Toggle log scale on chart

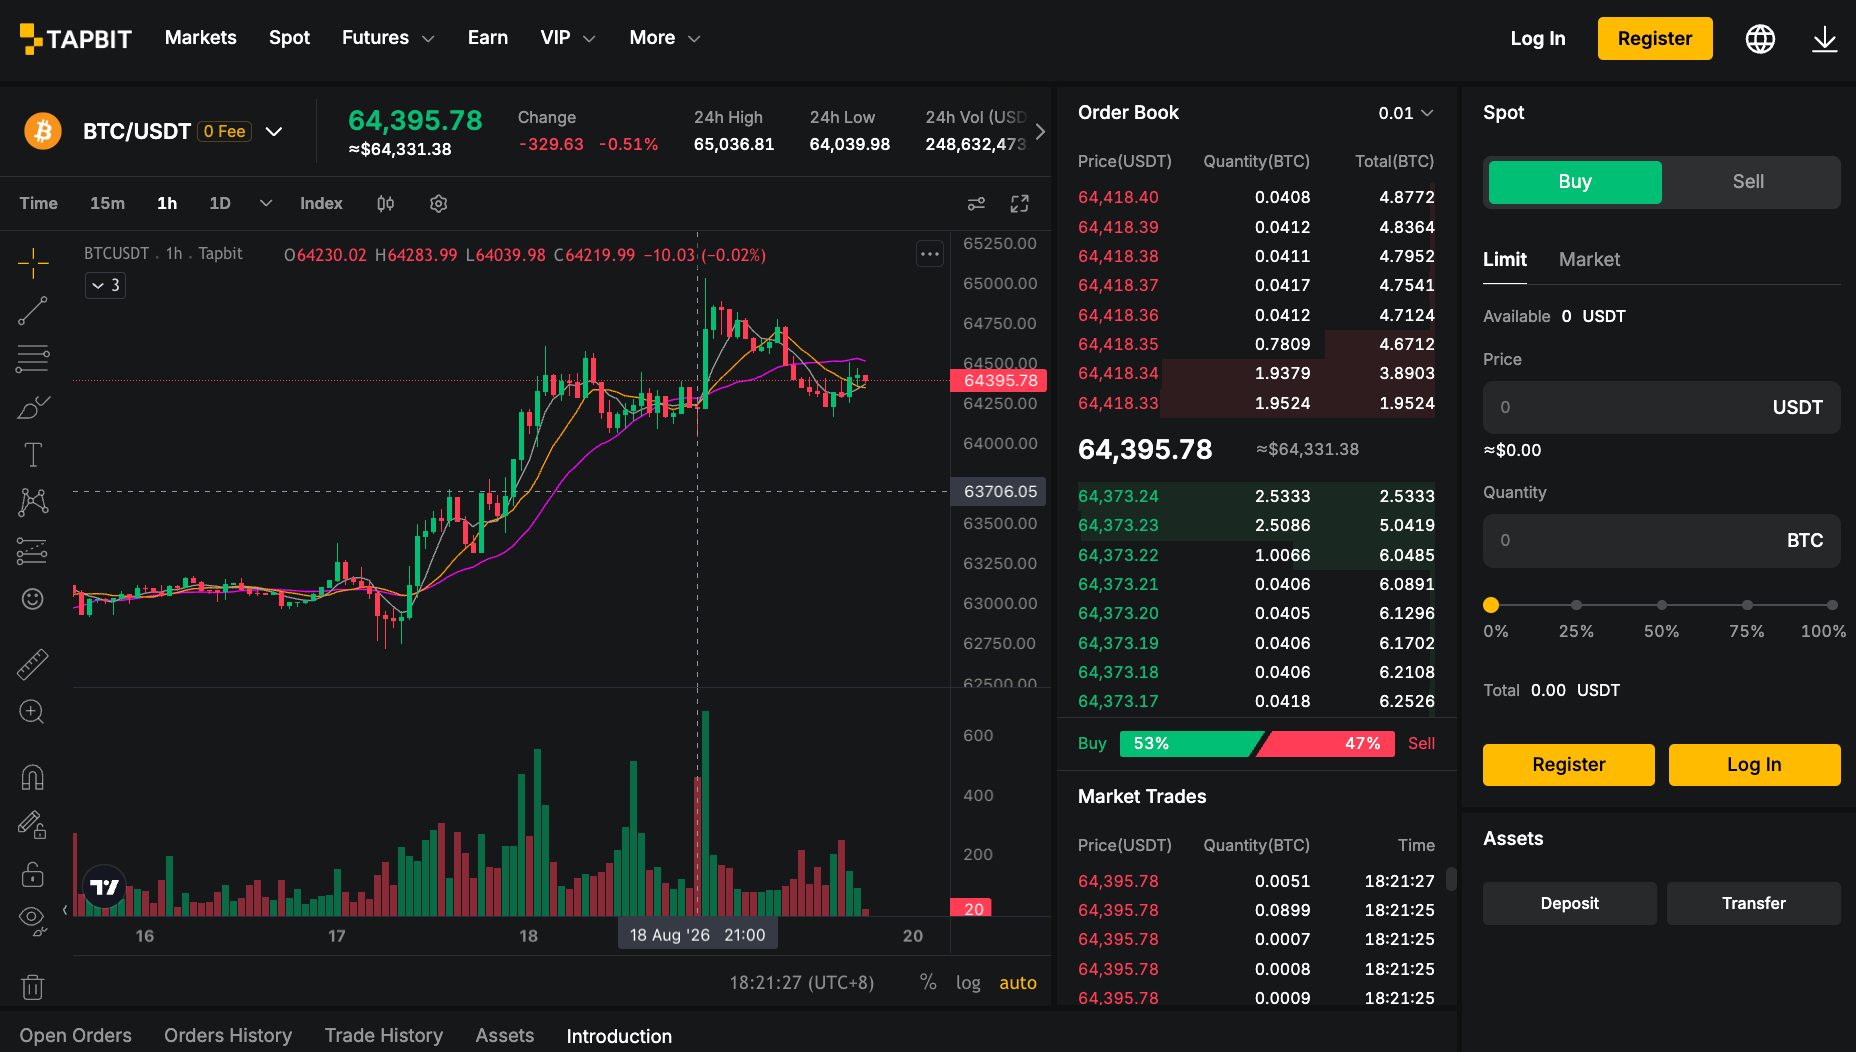point(968,983)
